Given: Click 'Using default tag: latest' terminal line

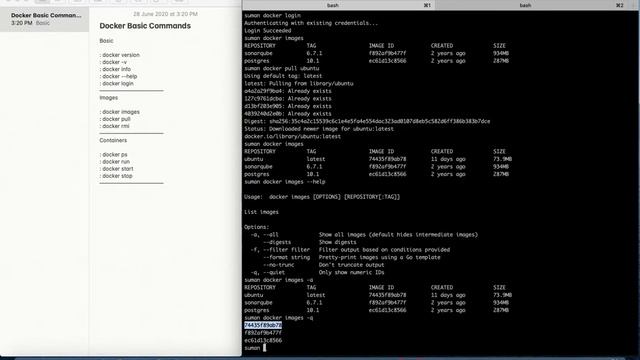Looking at the screenshot, I should point(283,76).
